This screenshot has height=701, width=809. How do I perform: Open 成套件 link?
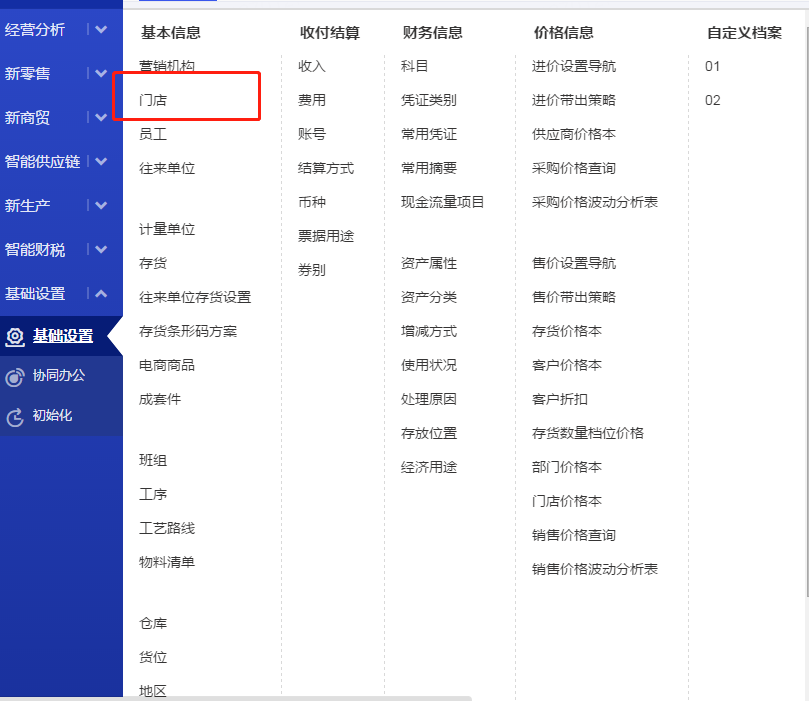tap(160, 399)
